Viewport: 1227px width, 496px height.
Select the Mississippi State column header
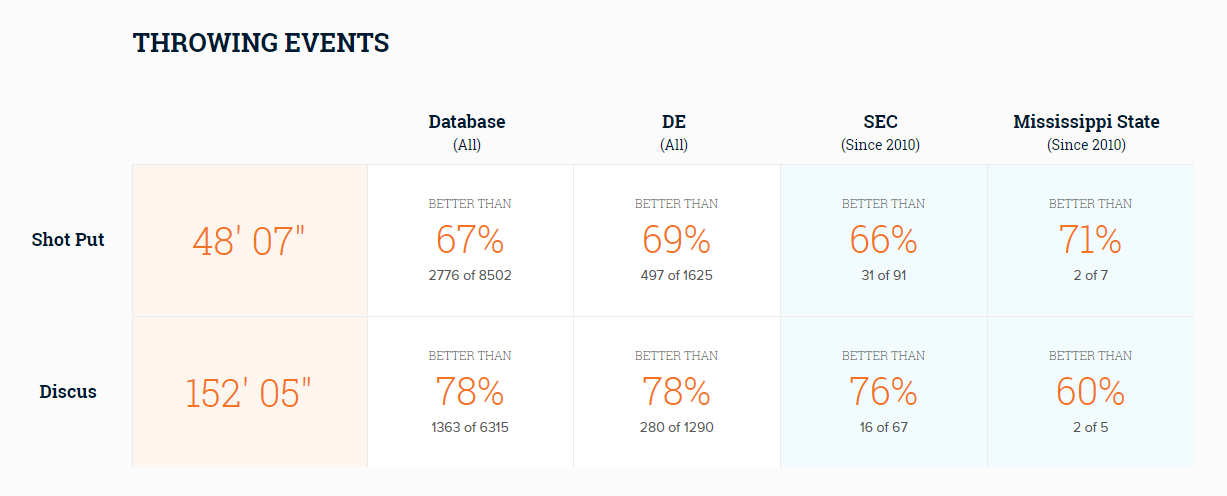click(x=1086, y=132)
